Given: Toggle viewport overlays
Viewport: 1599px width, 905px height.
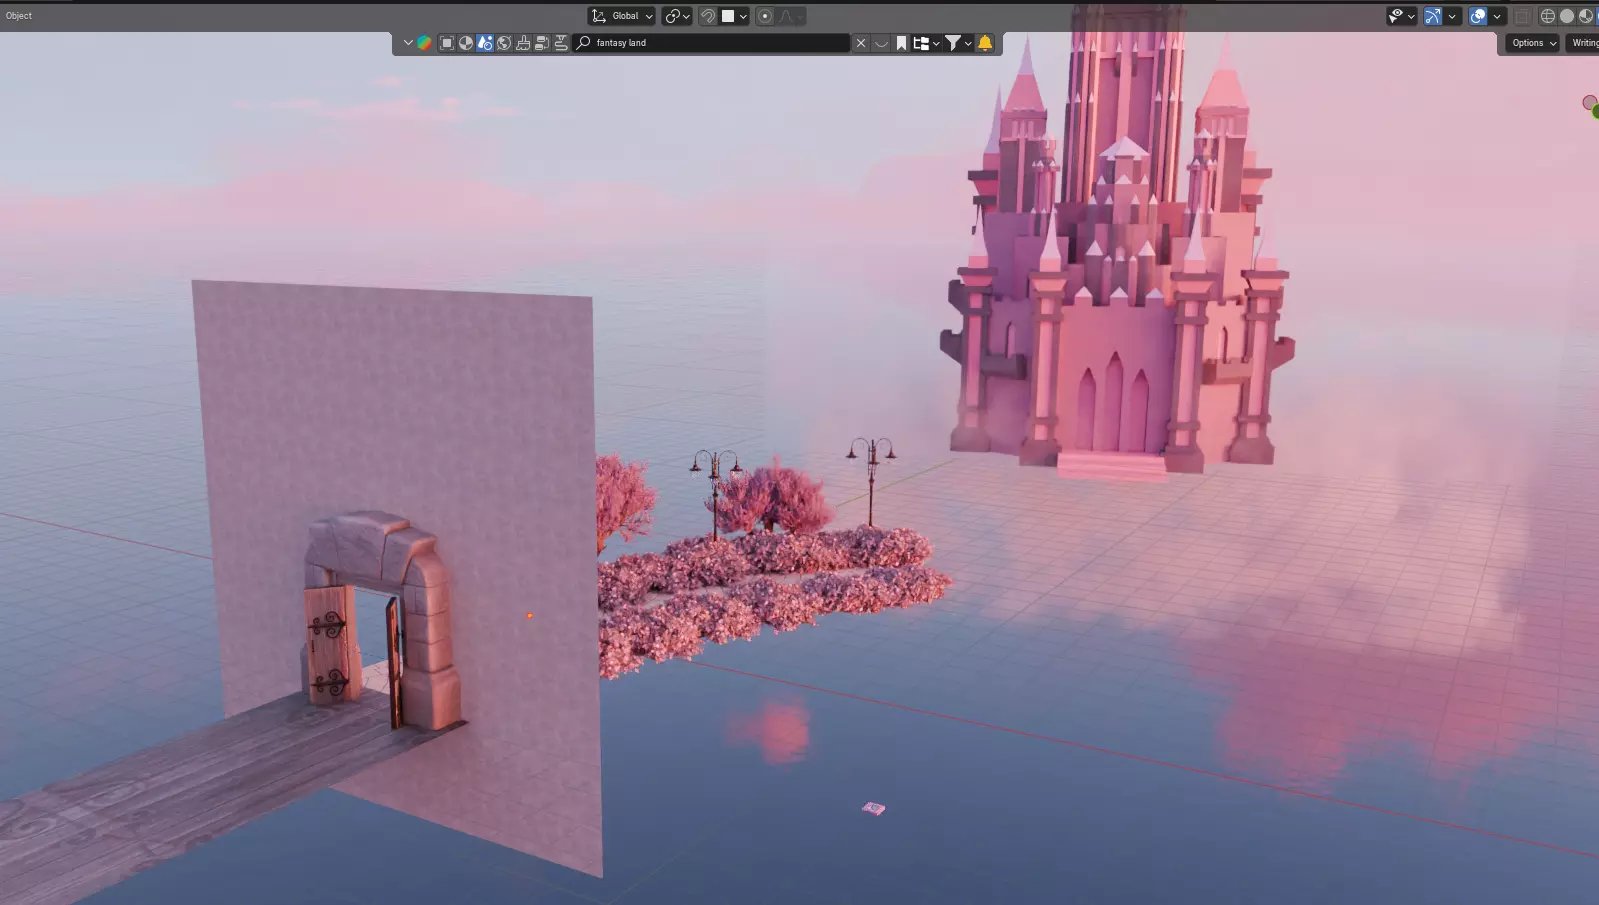Looking at the screenshot, I should 1478,16.
